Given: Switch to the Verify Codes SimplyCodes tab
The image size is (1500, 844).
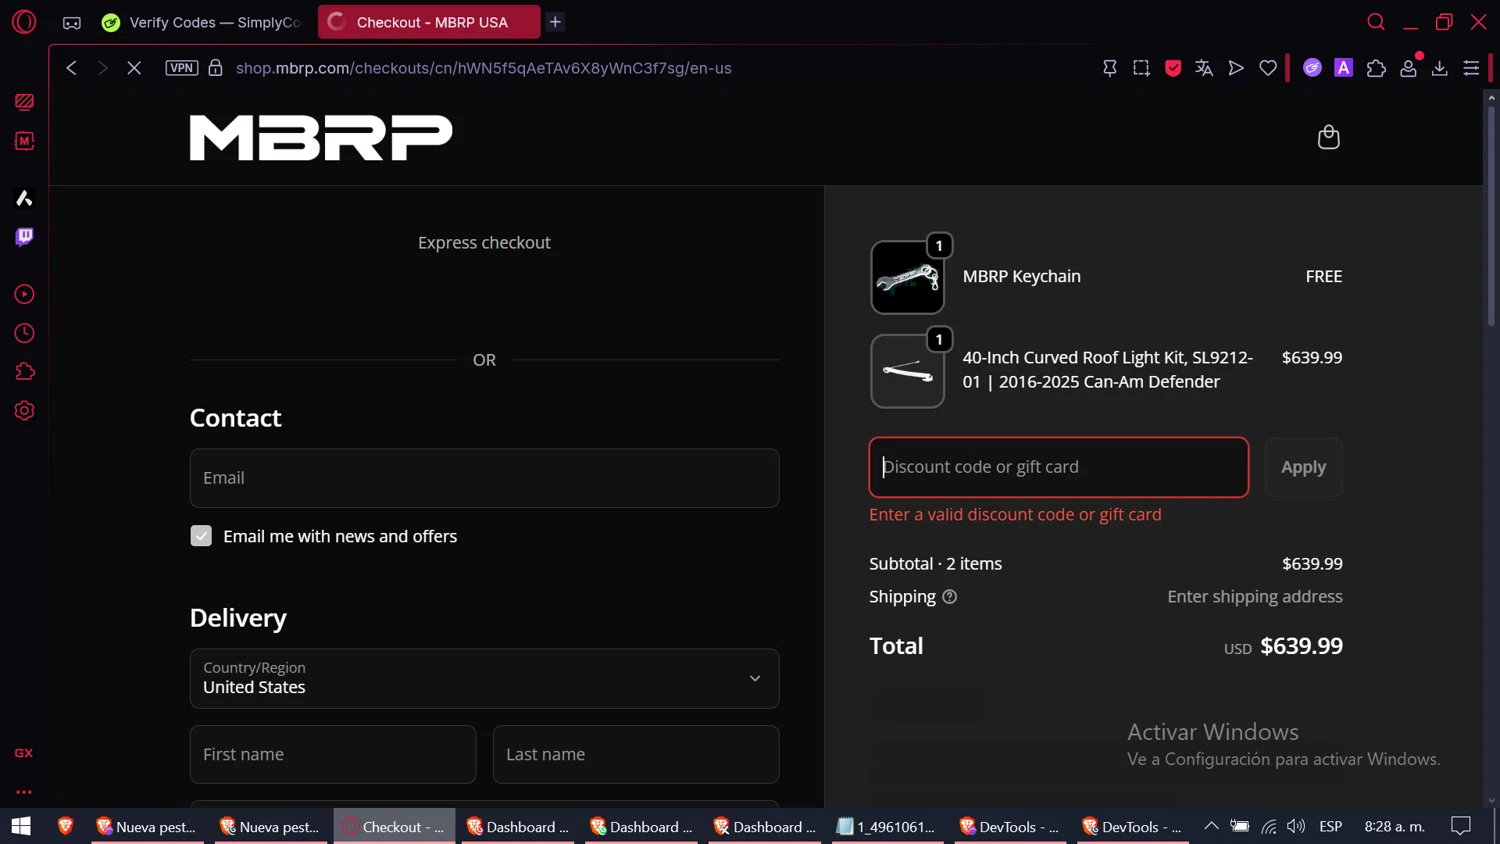Looking at the screenshot, I should pos(202,22).
